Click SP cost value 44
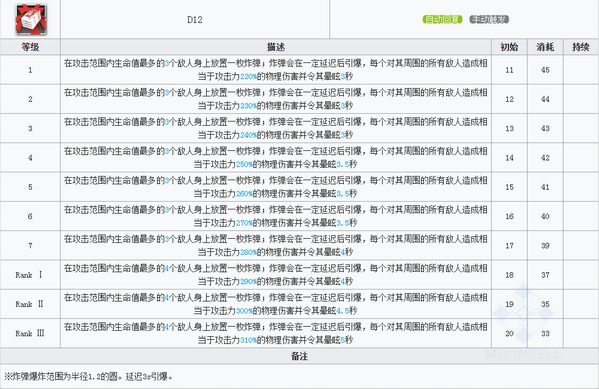The width and height of the screenshot is (599, 389). pos(545,99)
